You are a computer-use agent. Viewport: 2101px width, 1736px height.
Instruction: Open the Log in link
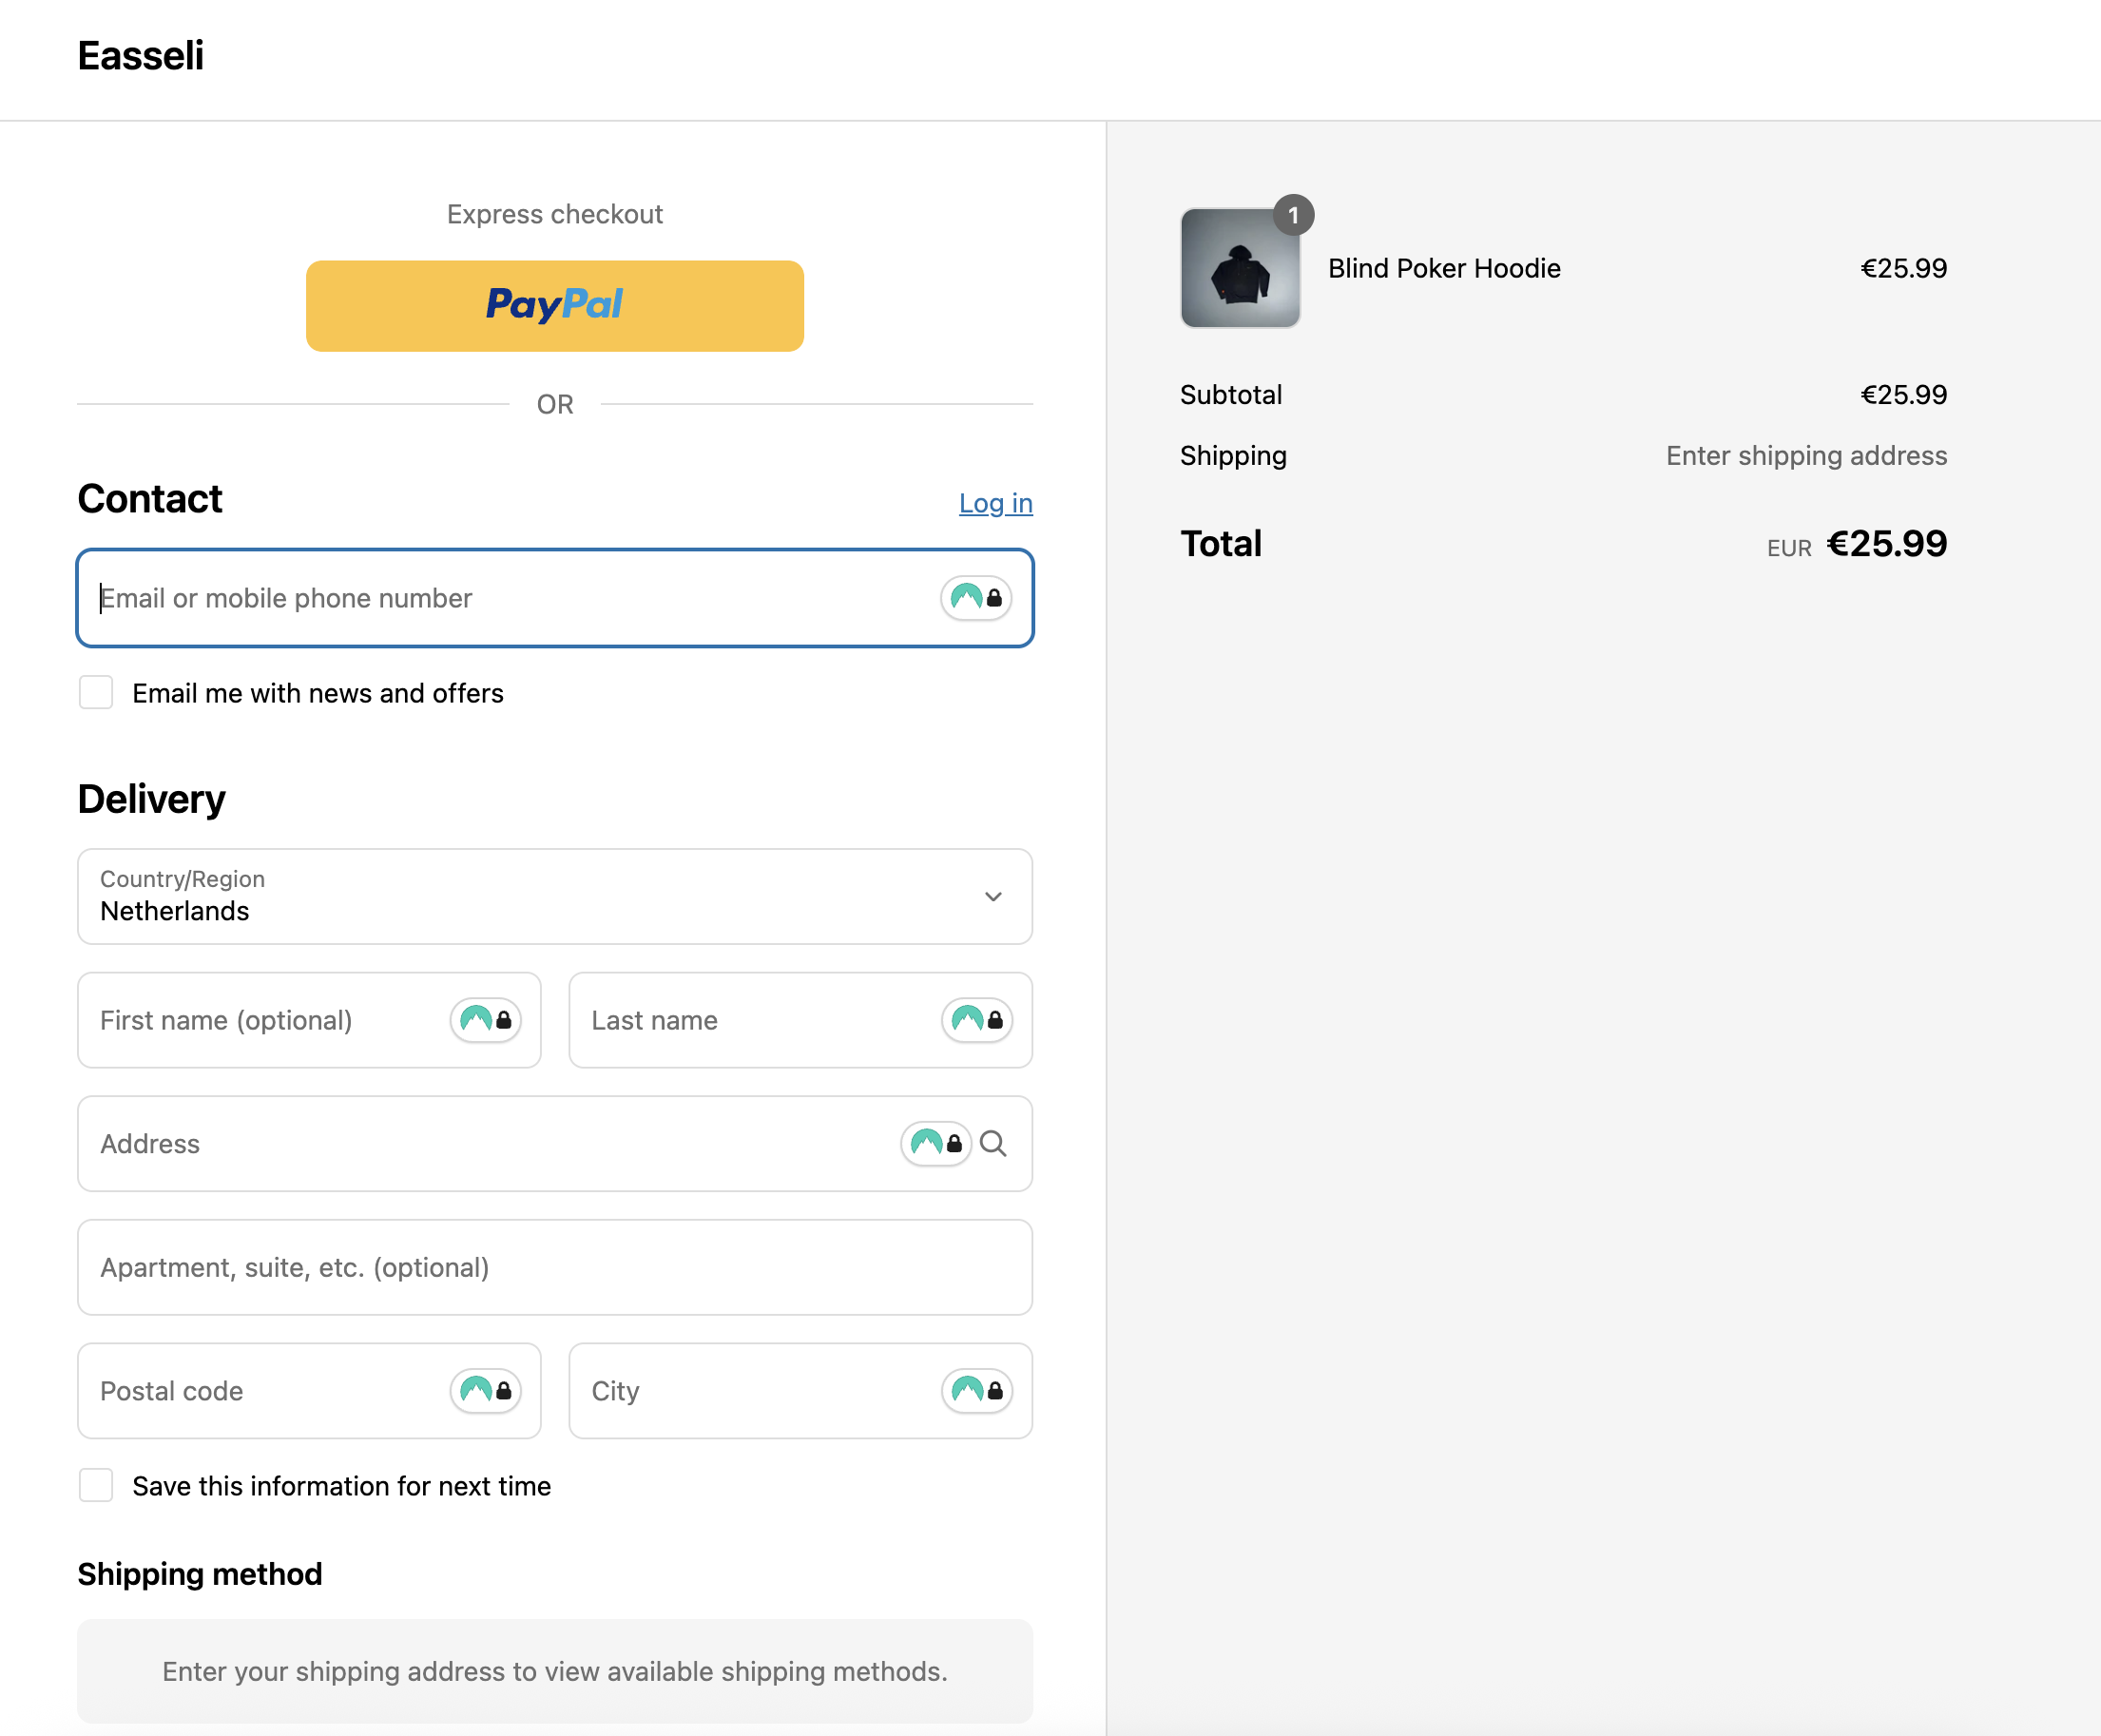pos(995,503)
